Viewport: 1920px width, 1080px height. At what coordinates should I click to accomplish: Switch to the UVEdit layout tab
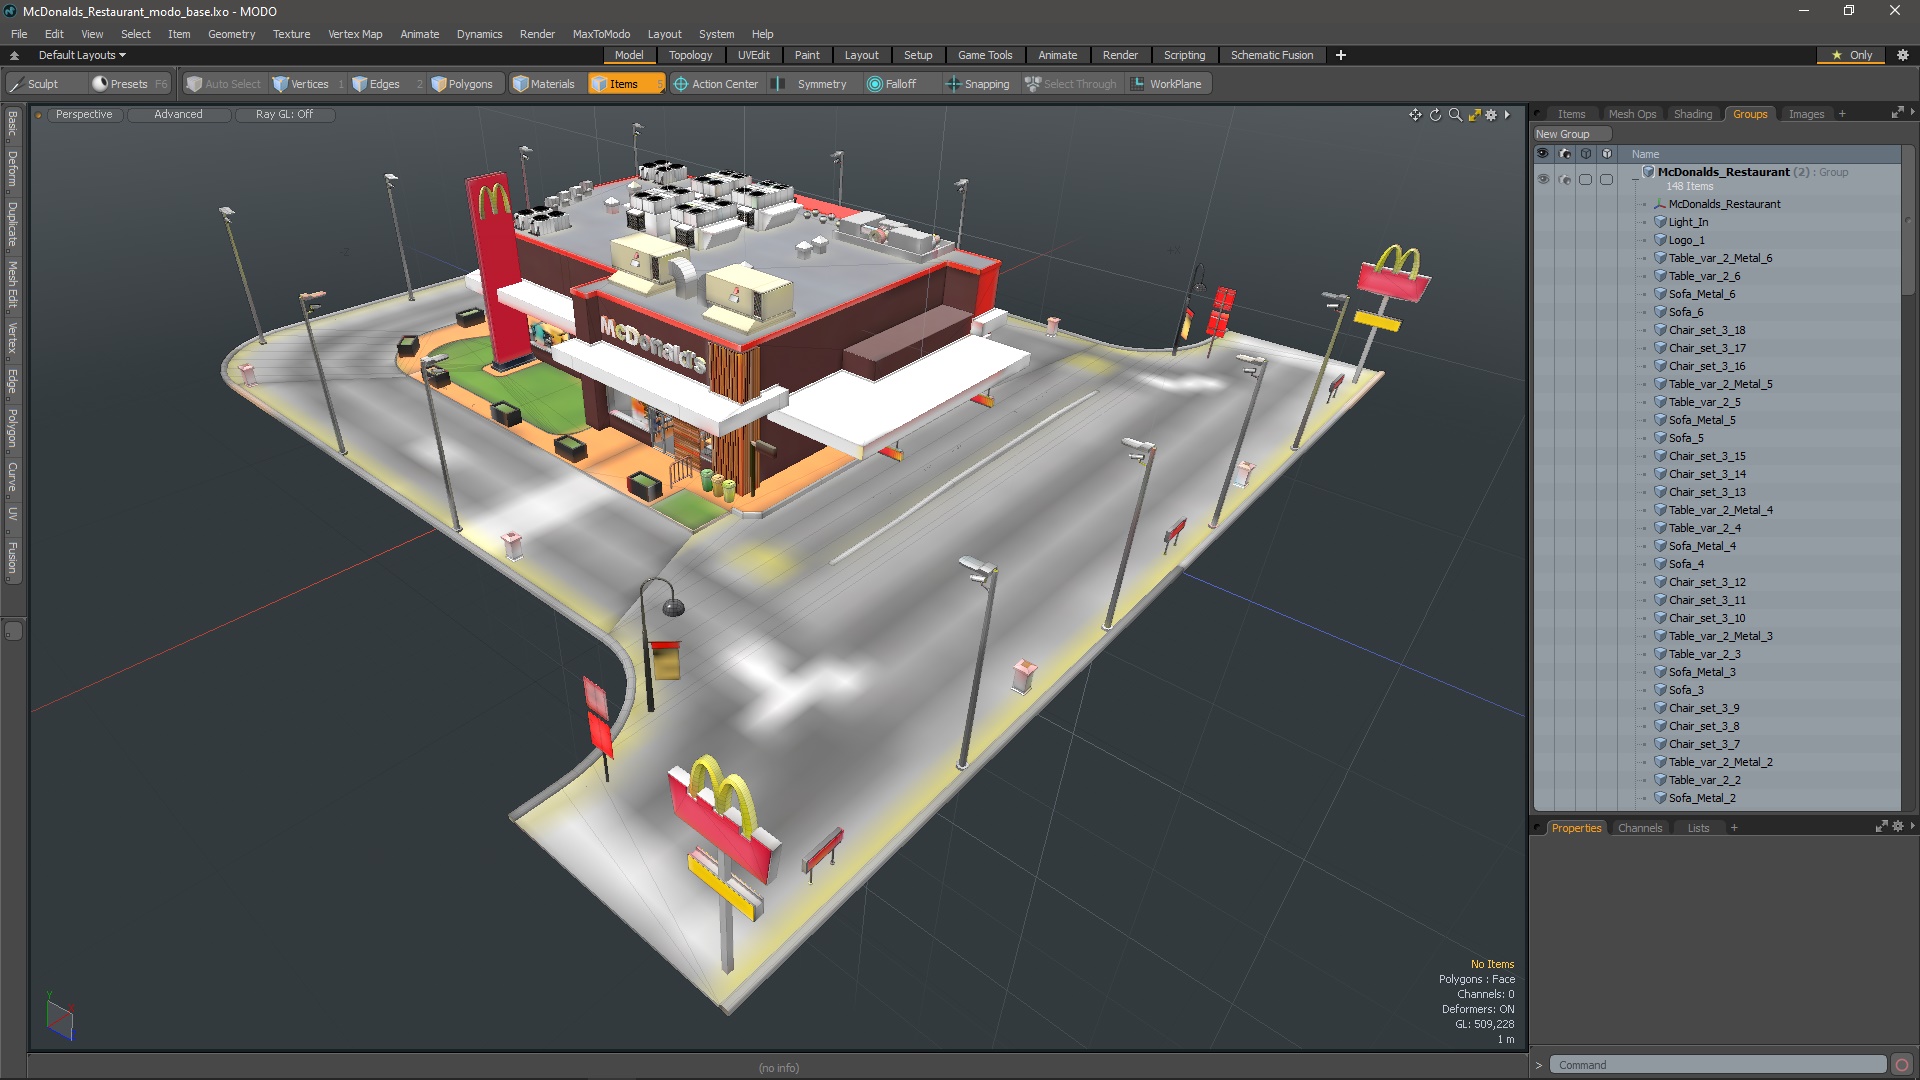click(x=753, y=55)
